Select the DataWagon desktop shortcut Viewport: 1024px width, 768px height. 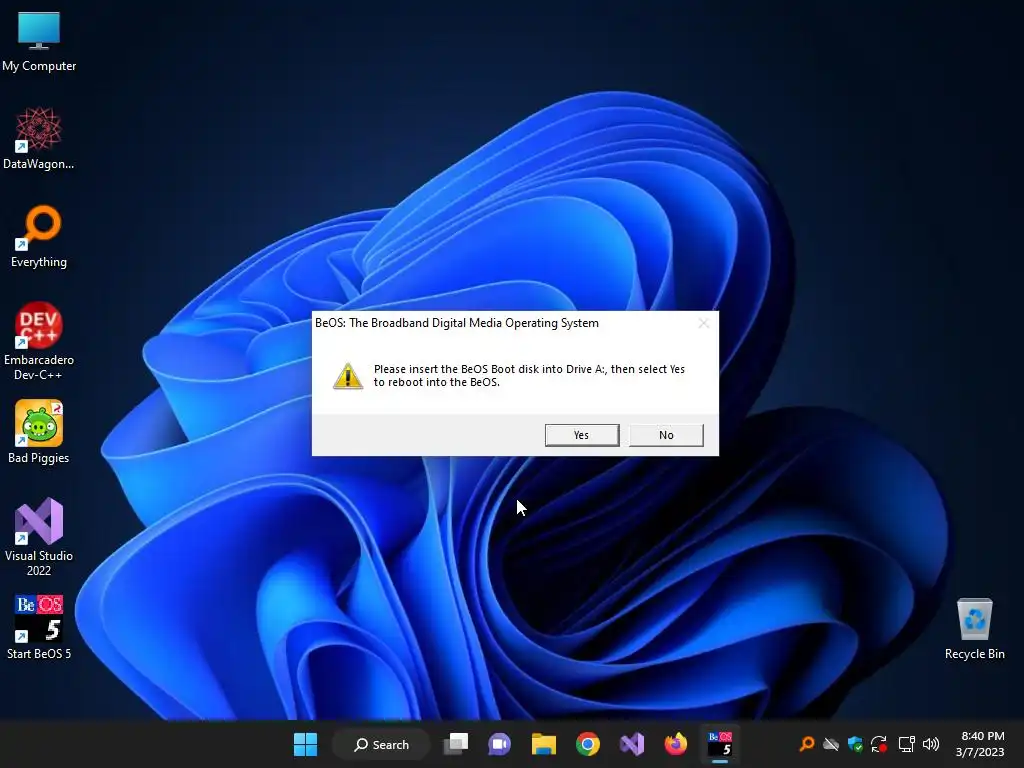(39, 139)
